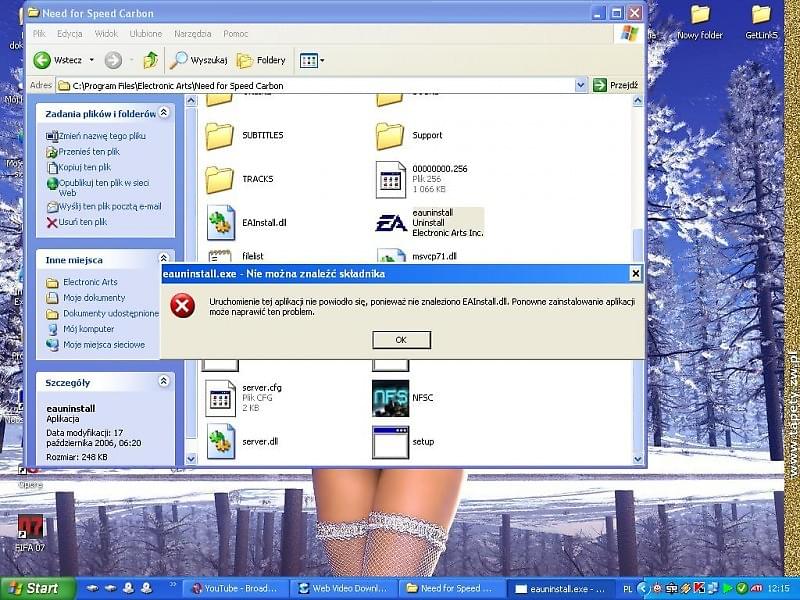
Task: Select the filelist file icon
Action: [220, 256]
